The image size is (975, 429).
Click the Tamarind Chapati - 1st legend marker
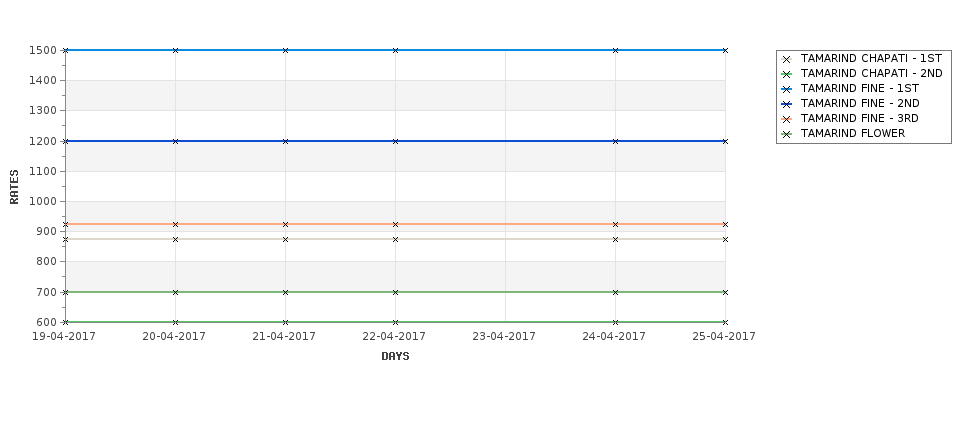tap(787, 59)
